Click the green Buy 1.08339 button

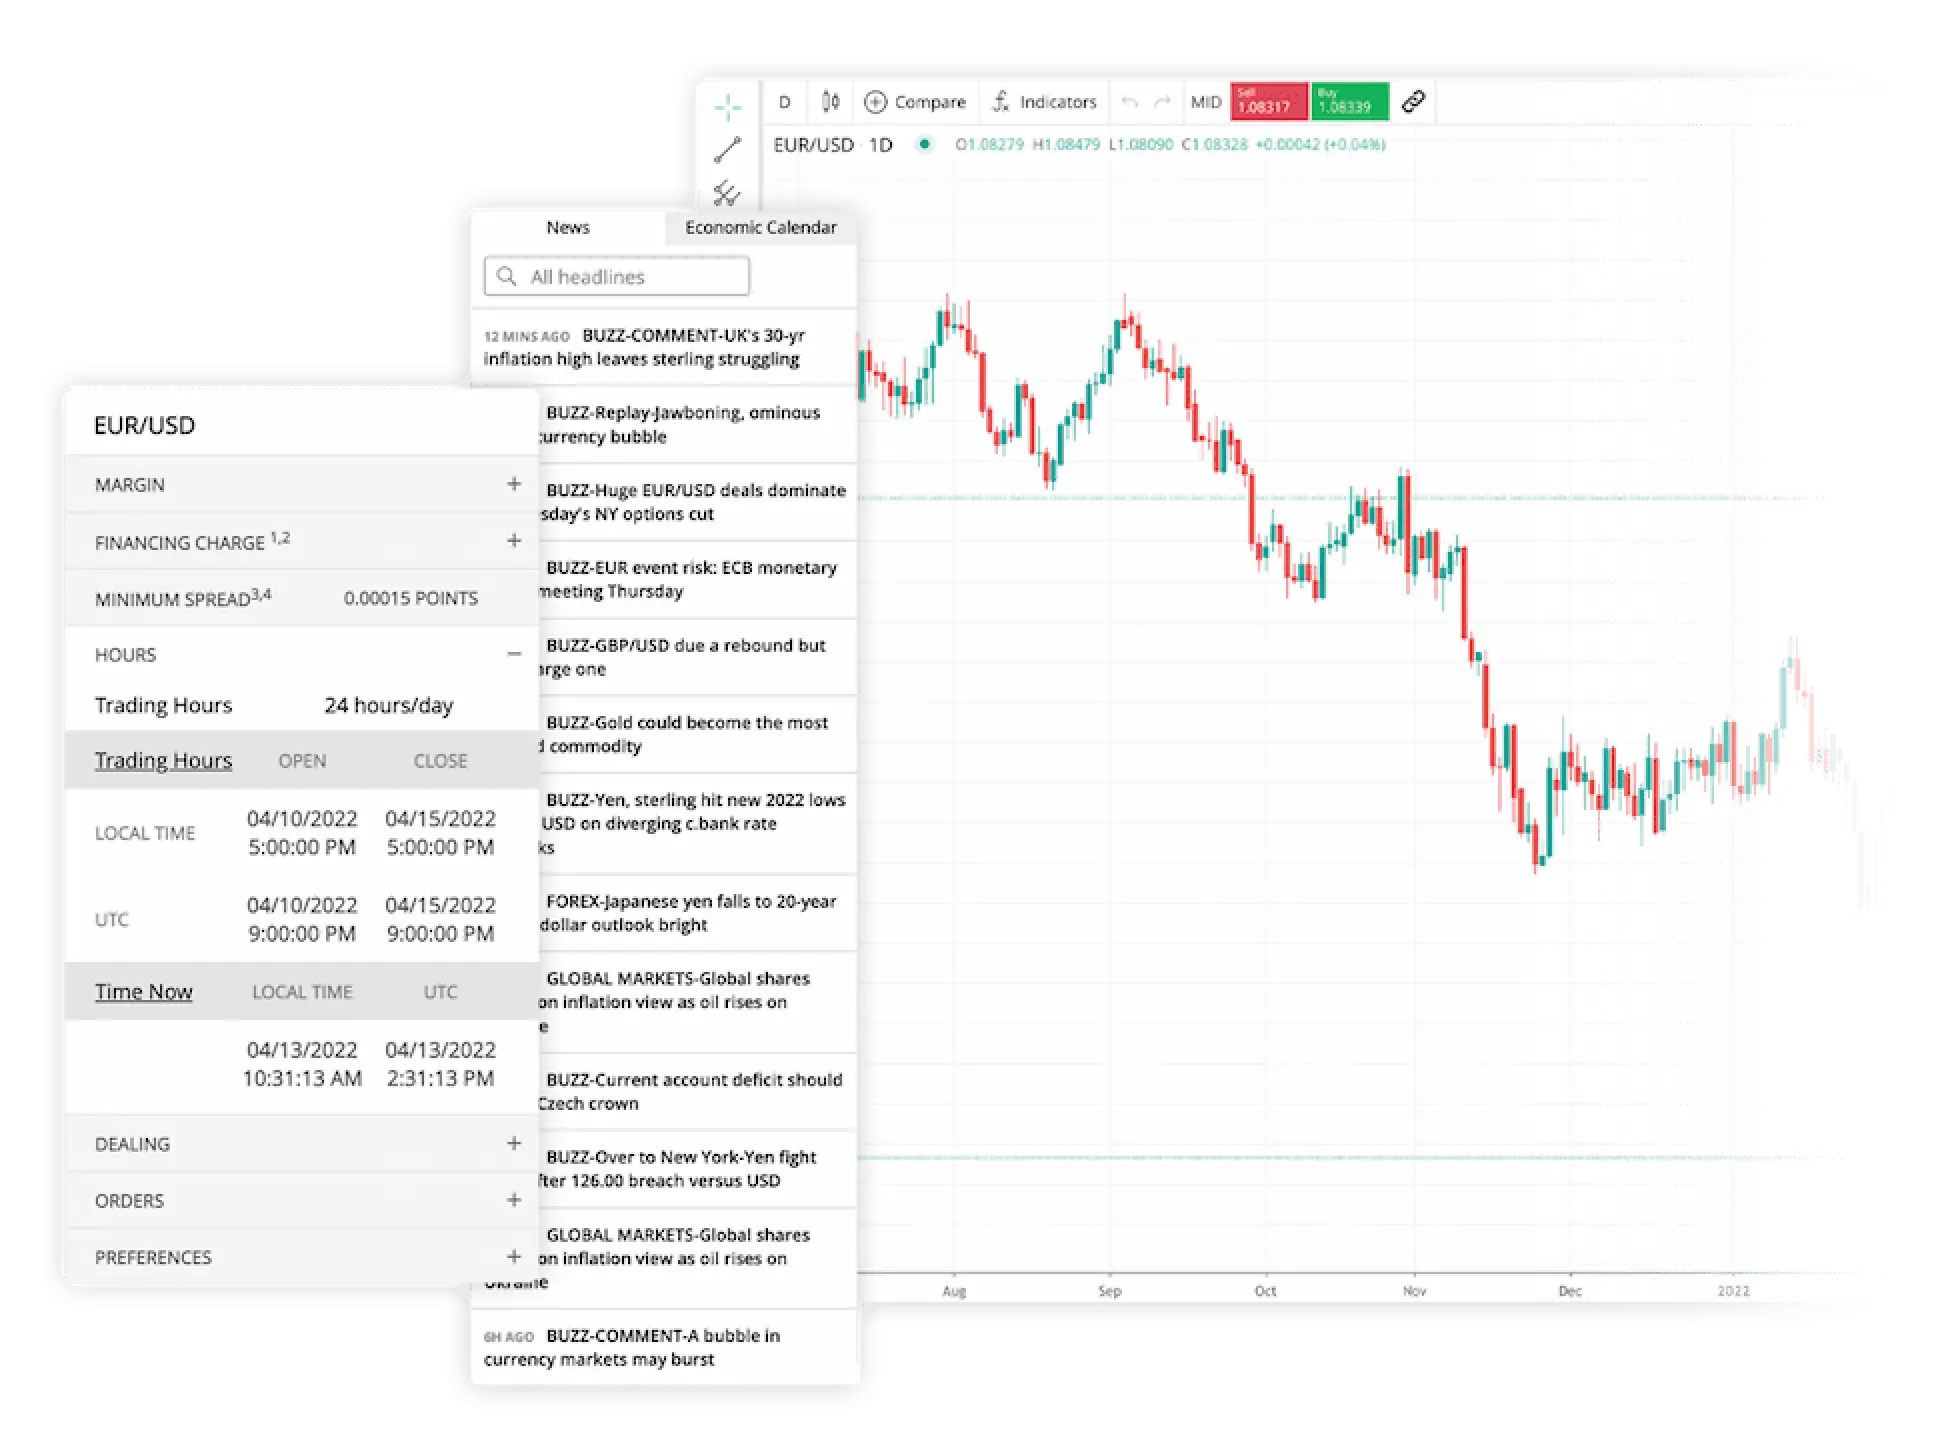[1350, 101]
